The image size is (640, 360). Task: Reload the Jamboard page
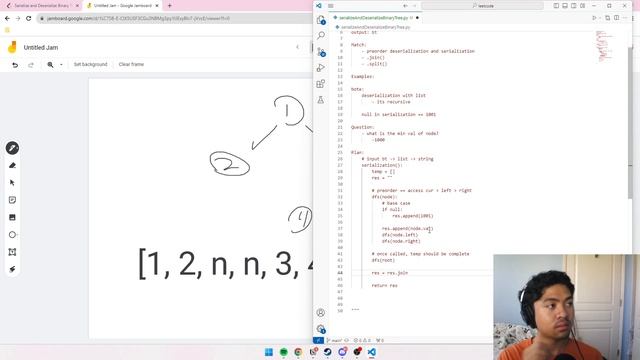click(29, 18)
